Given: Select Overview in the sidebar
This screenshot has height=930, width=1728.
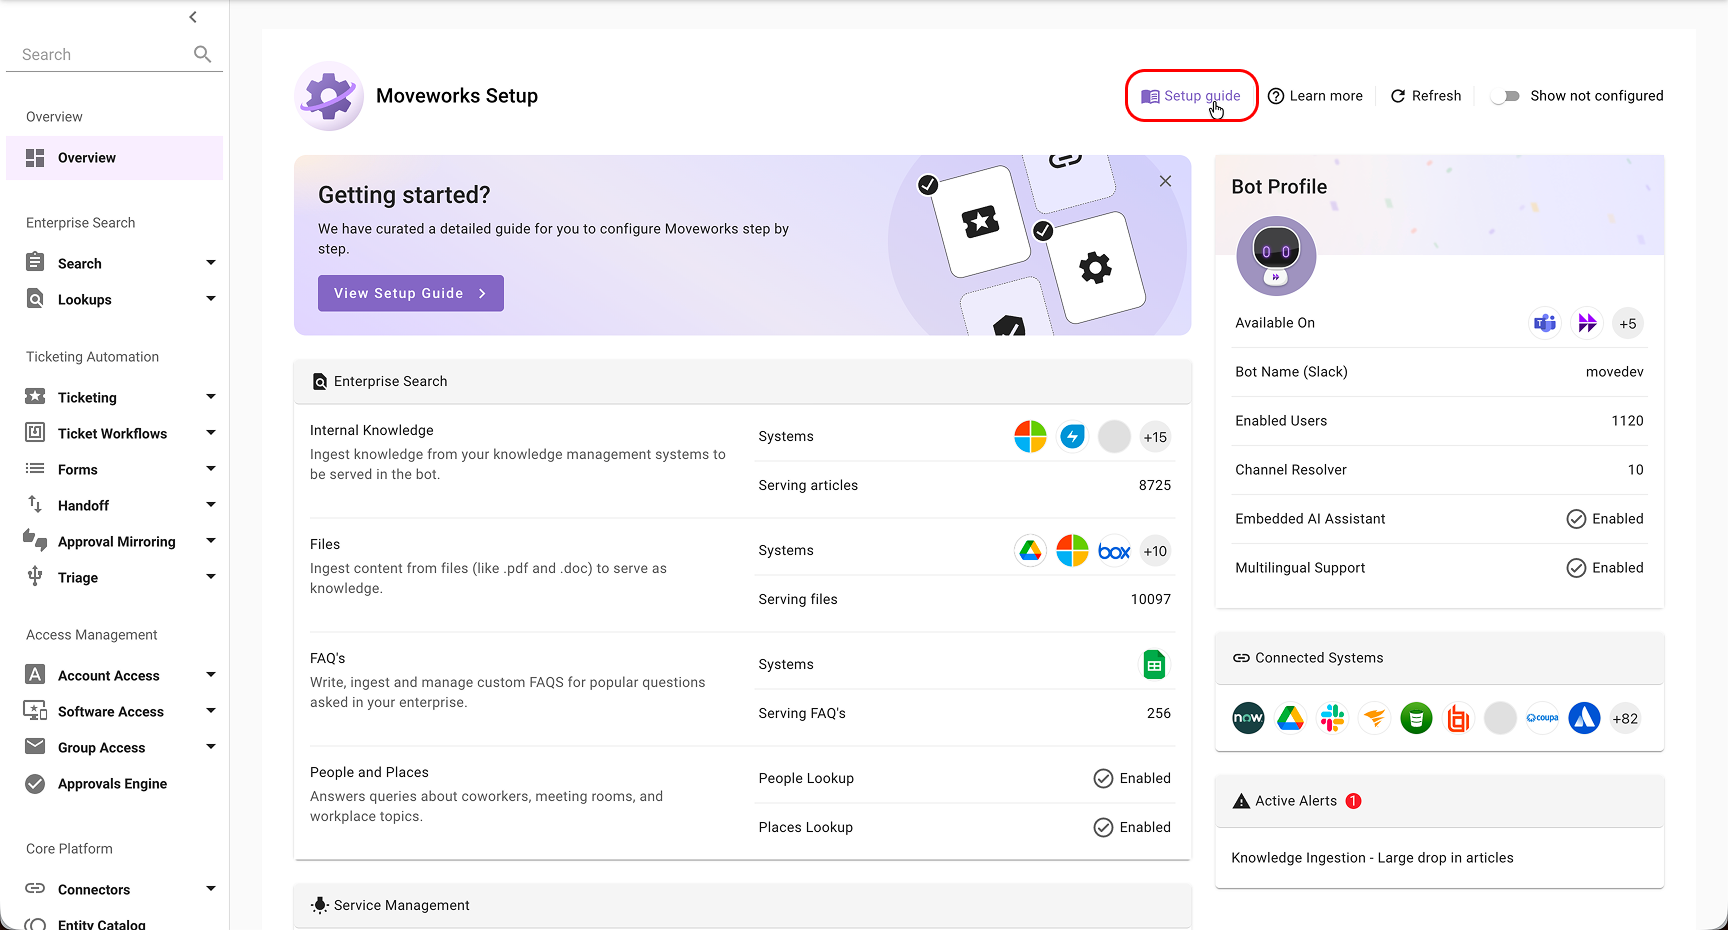Looking at the screenshot, I should tap(115, 158).
